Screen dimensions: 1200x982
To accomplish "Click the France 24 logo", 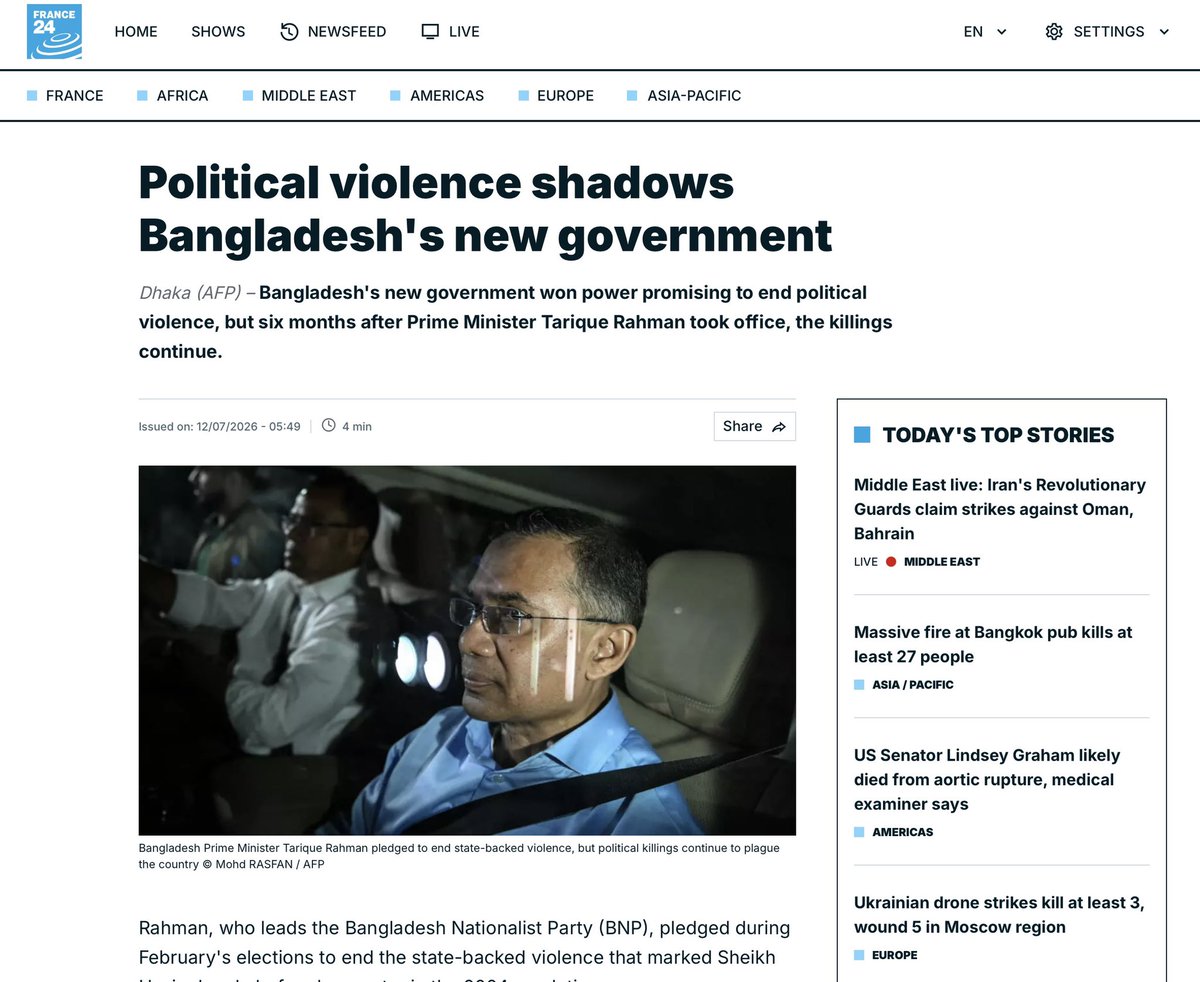I will [54, 32].
